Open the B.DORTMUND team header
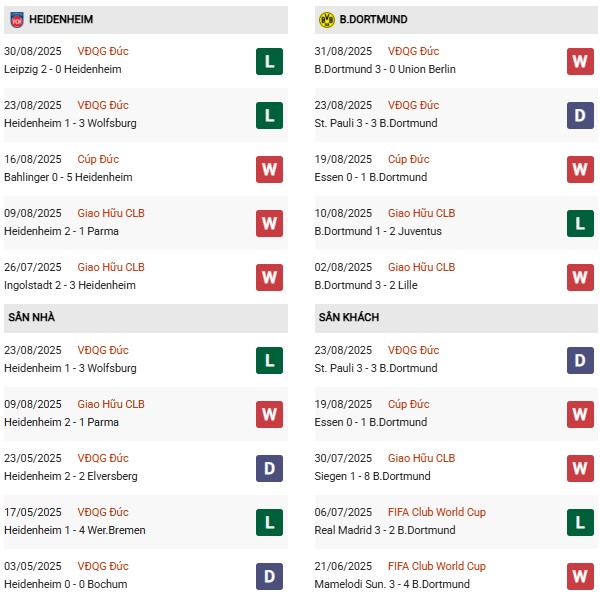The image size is (600, 597). [456, 20]
